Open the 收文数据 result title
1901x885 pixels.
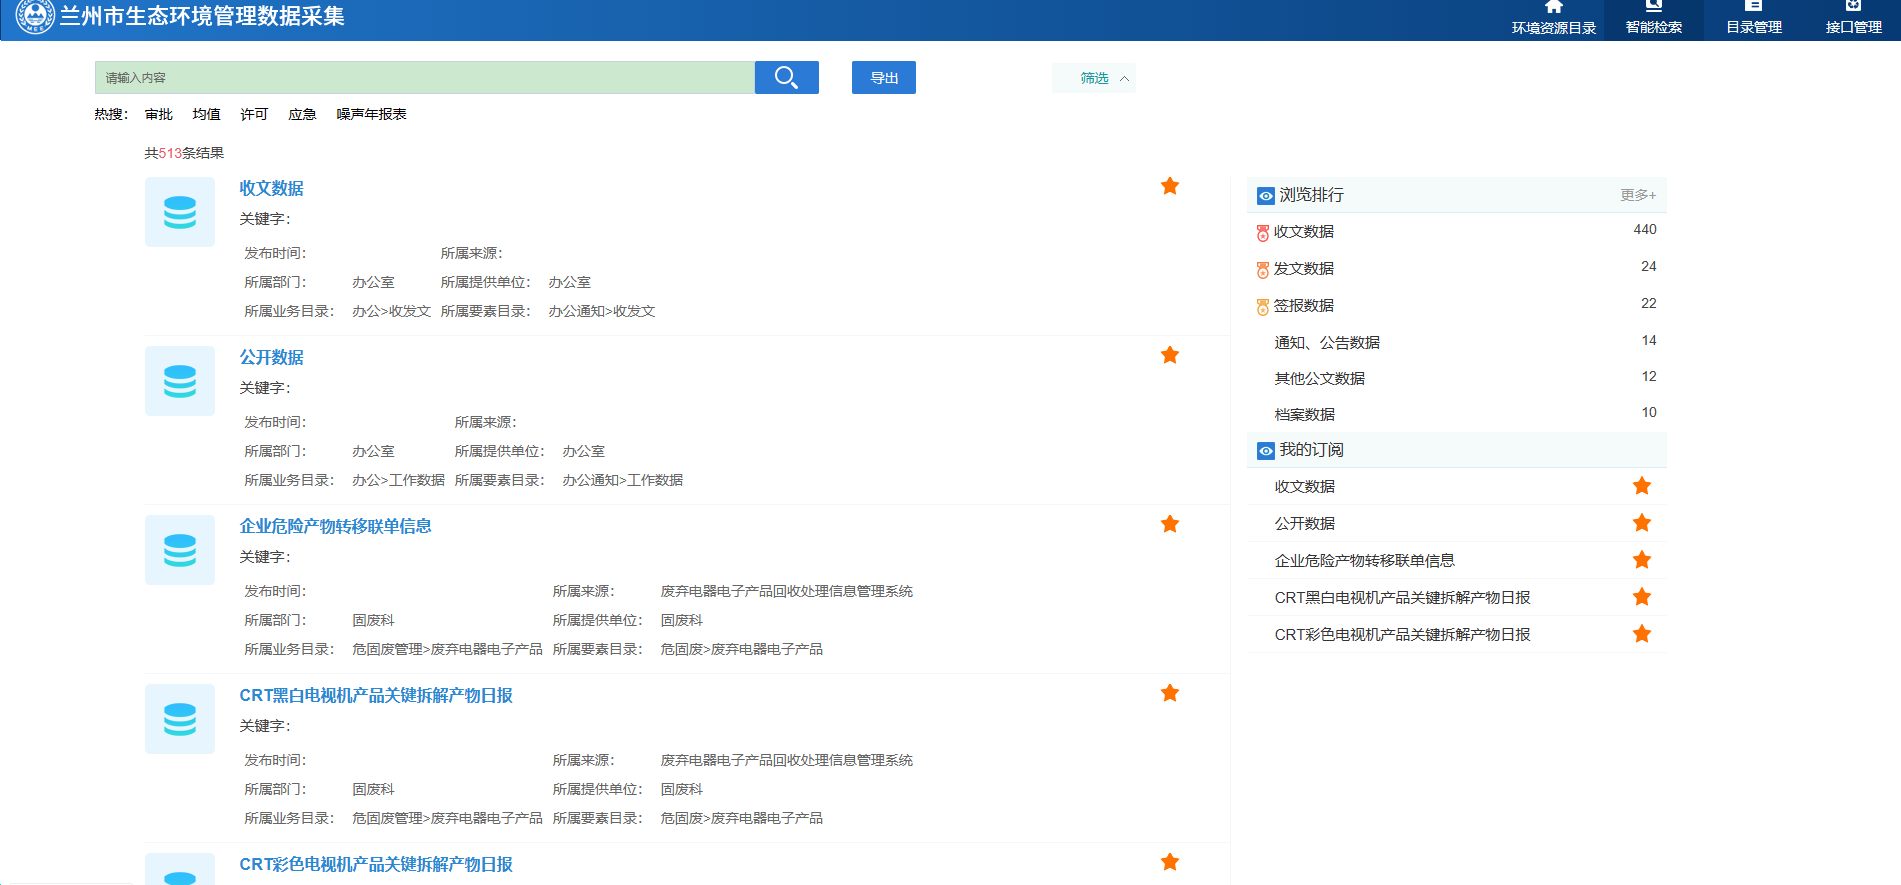coord(271,188)
